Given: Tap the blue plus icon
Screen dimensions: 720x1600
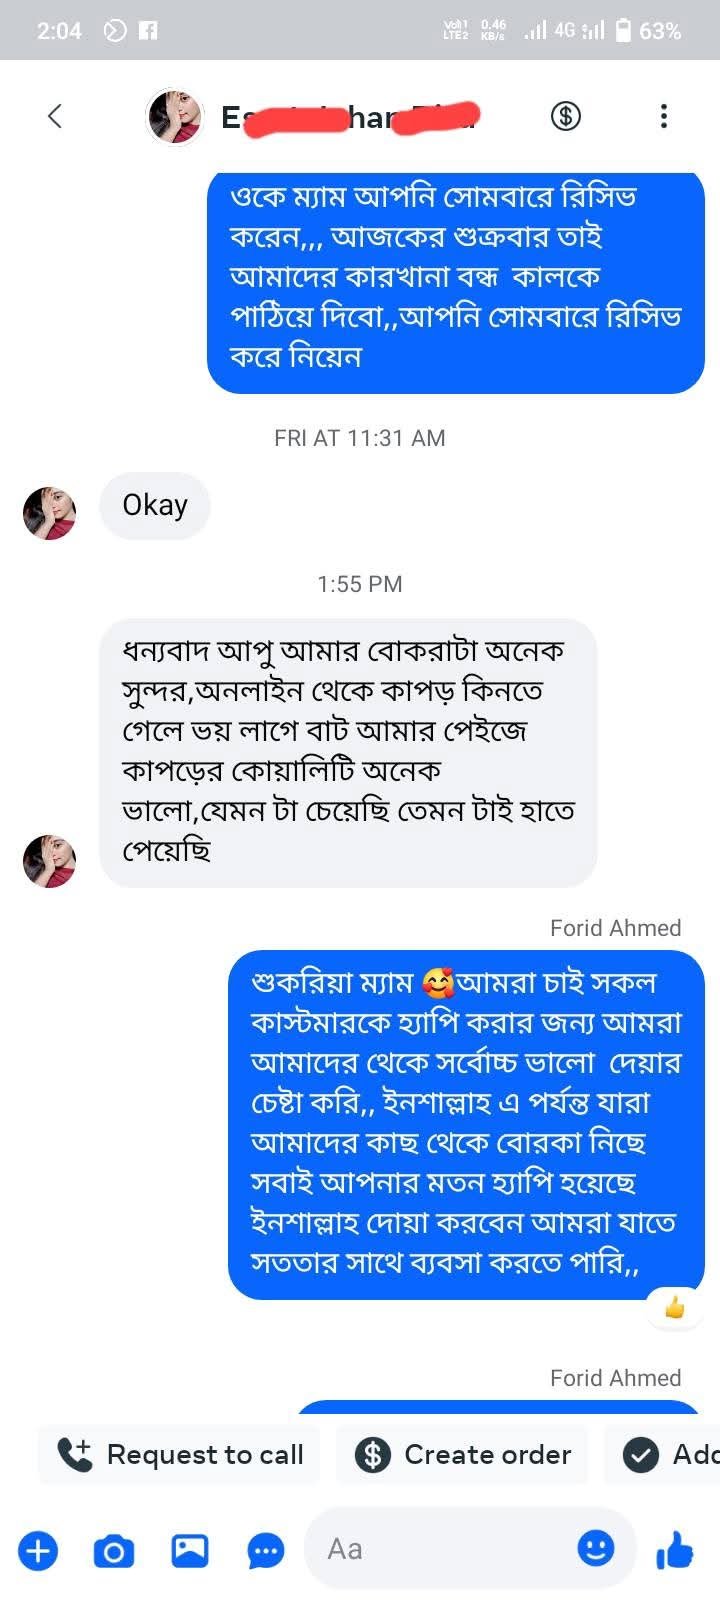Looking at the screenshot, I should pyautogui.click(x=38, y=1551).
